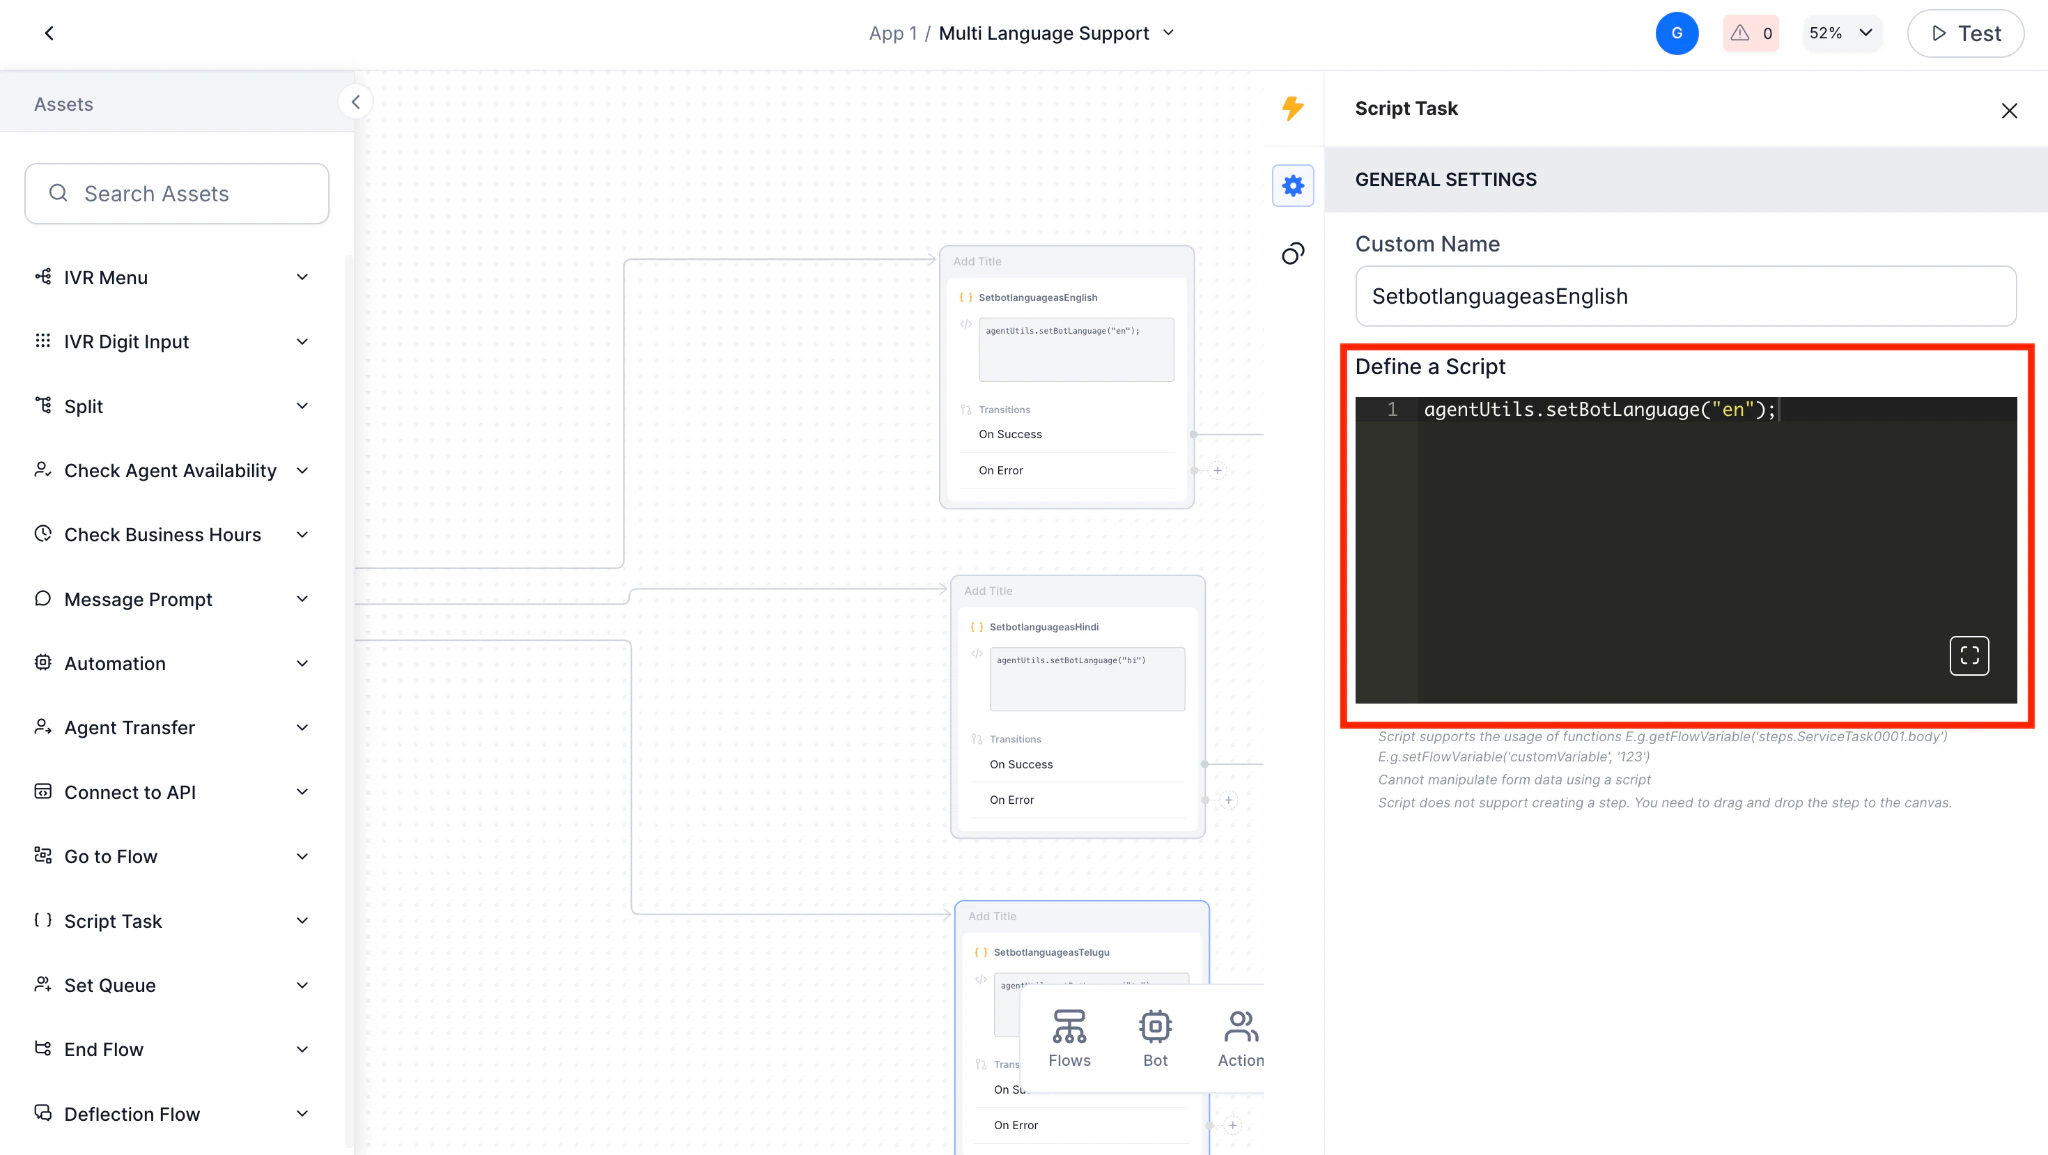
Task: Open Multi Language Support flow dropdown
Action: [1168, 33]
